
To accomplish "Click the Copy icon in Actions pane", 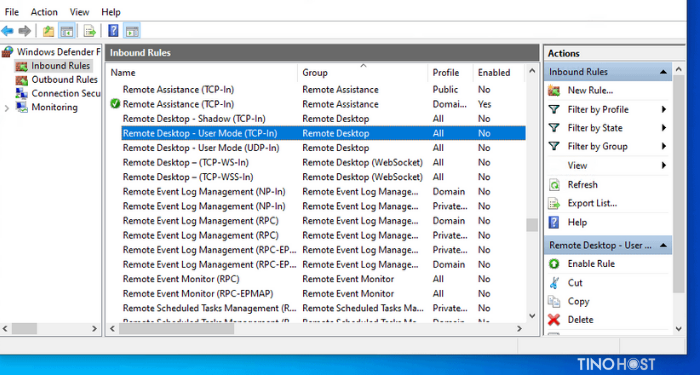I will pyautogui.click(x=554, y=301).
